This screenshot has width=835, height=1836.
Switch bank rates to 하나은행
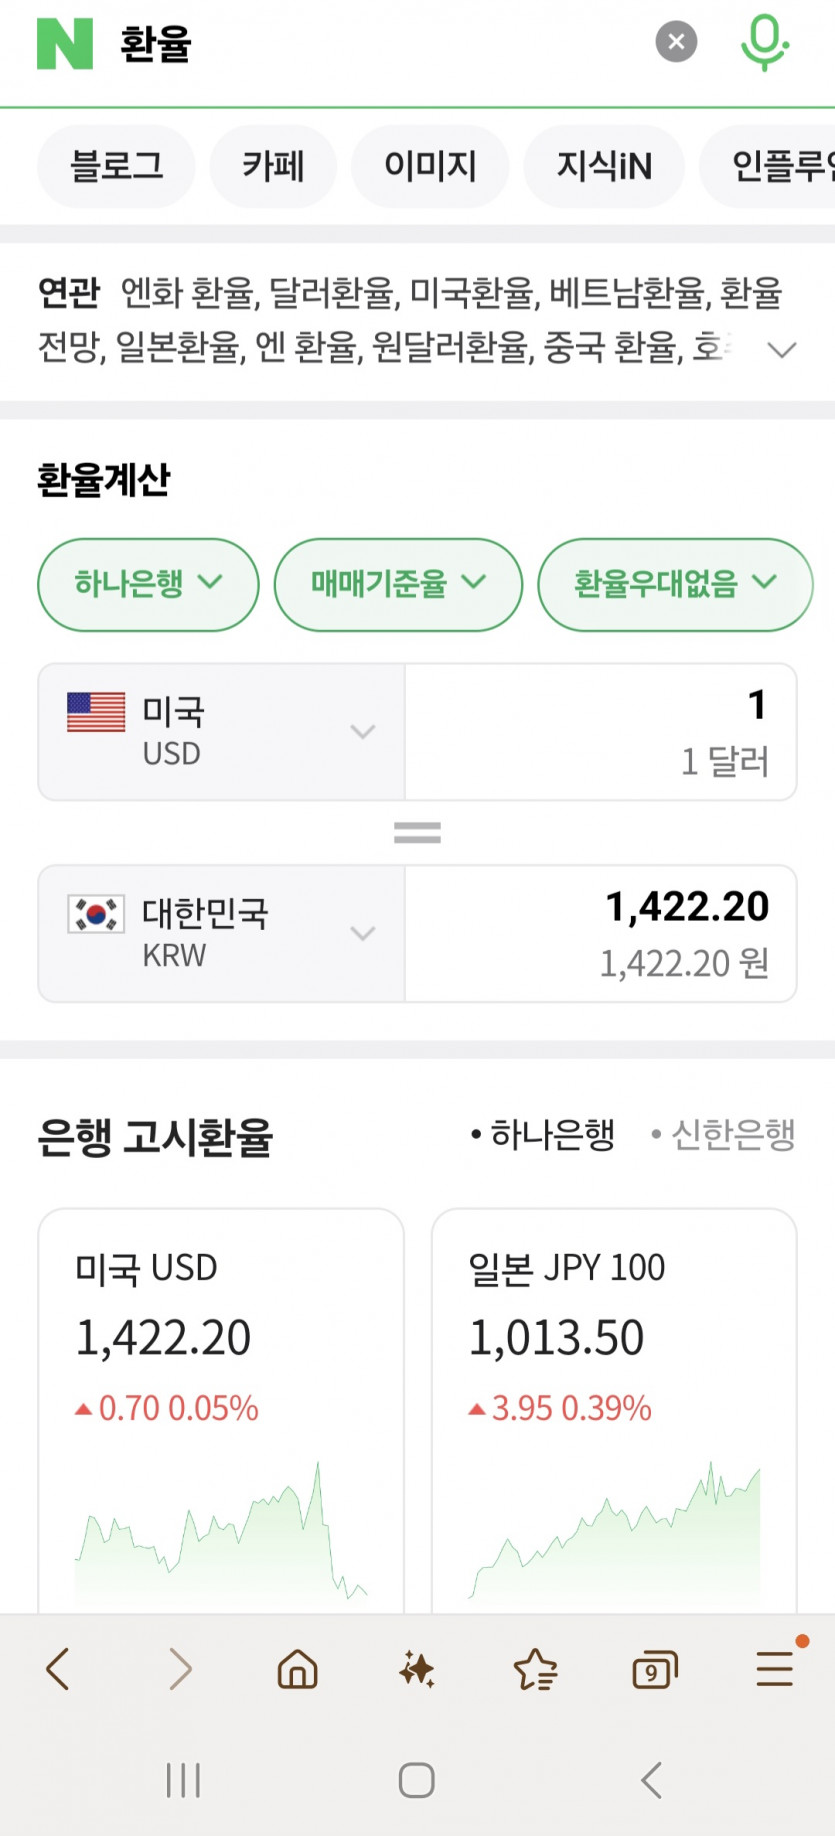click(544, 1135)
